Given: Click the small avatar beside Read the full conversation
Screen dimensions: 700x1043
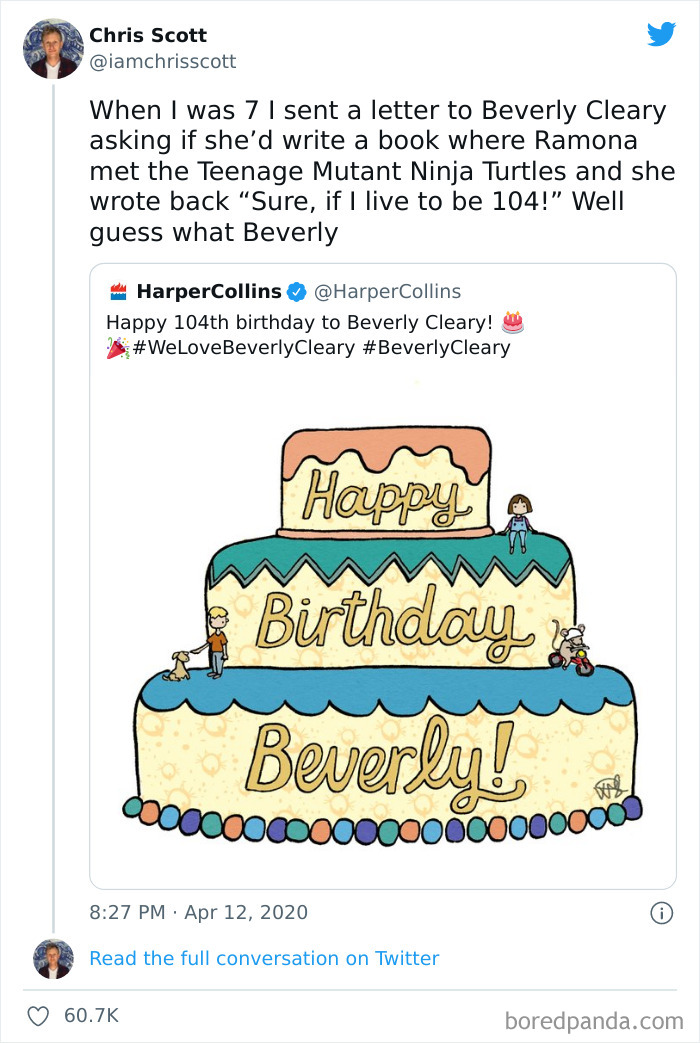Looking at the screenshot, I should point(53,958).
